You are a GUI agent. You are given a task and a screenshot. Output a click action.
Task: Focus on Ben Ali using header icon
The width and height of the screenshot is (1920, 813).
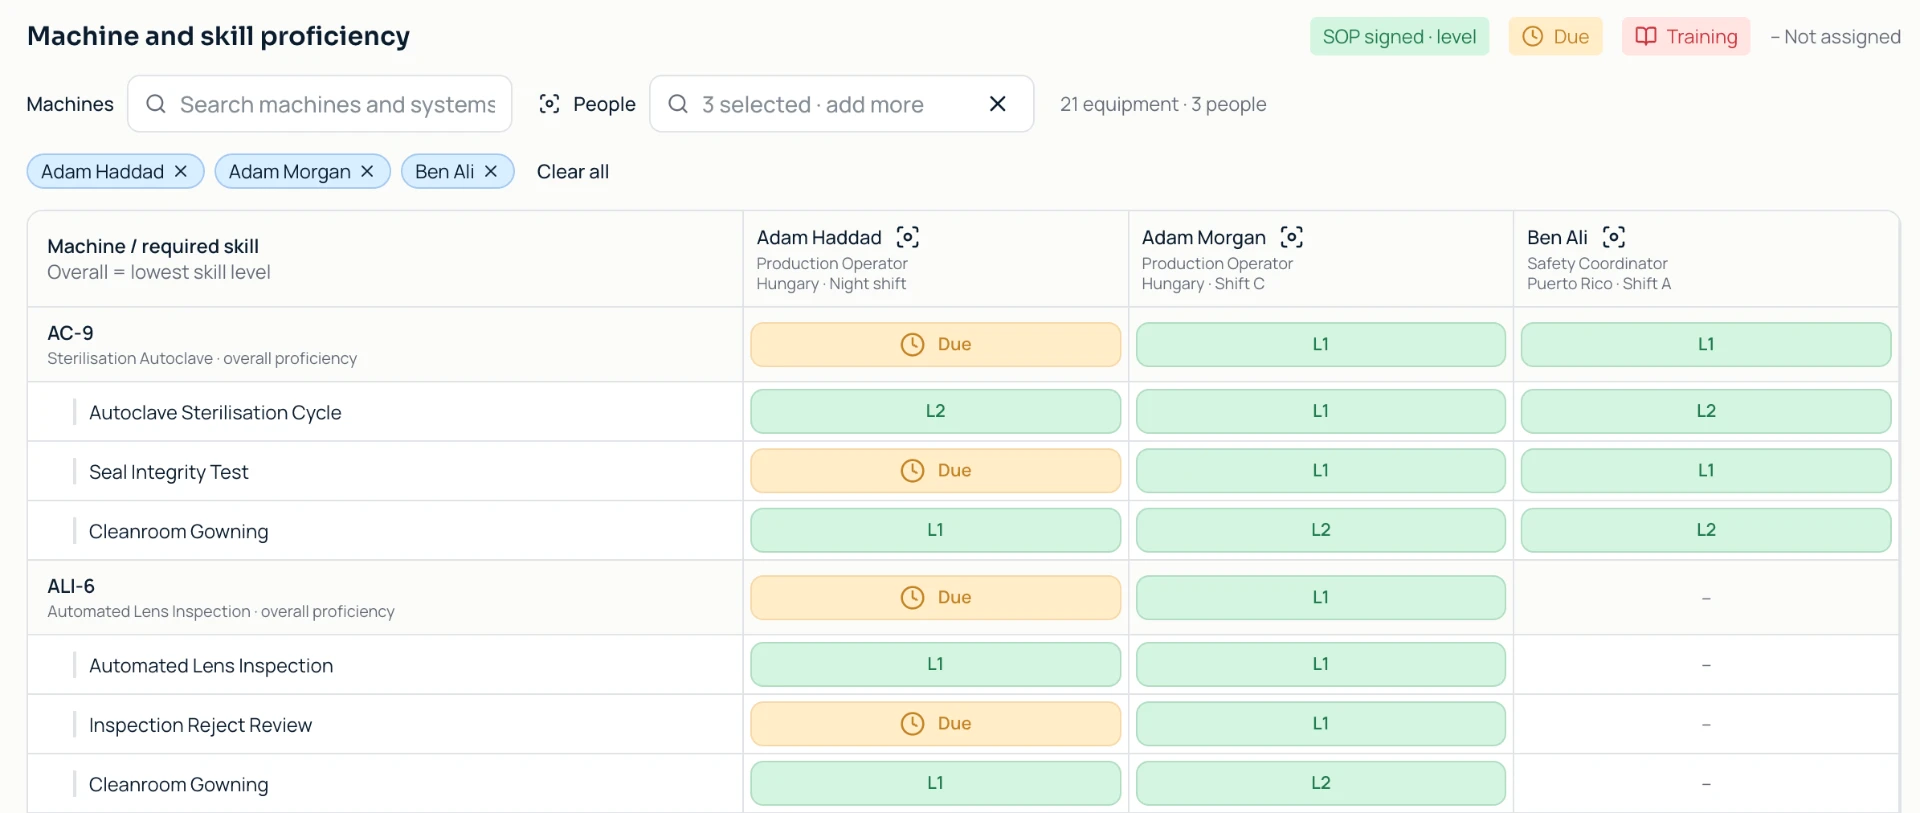(x=1614, y=237)
